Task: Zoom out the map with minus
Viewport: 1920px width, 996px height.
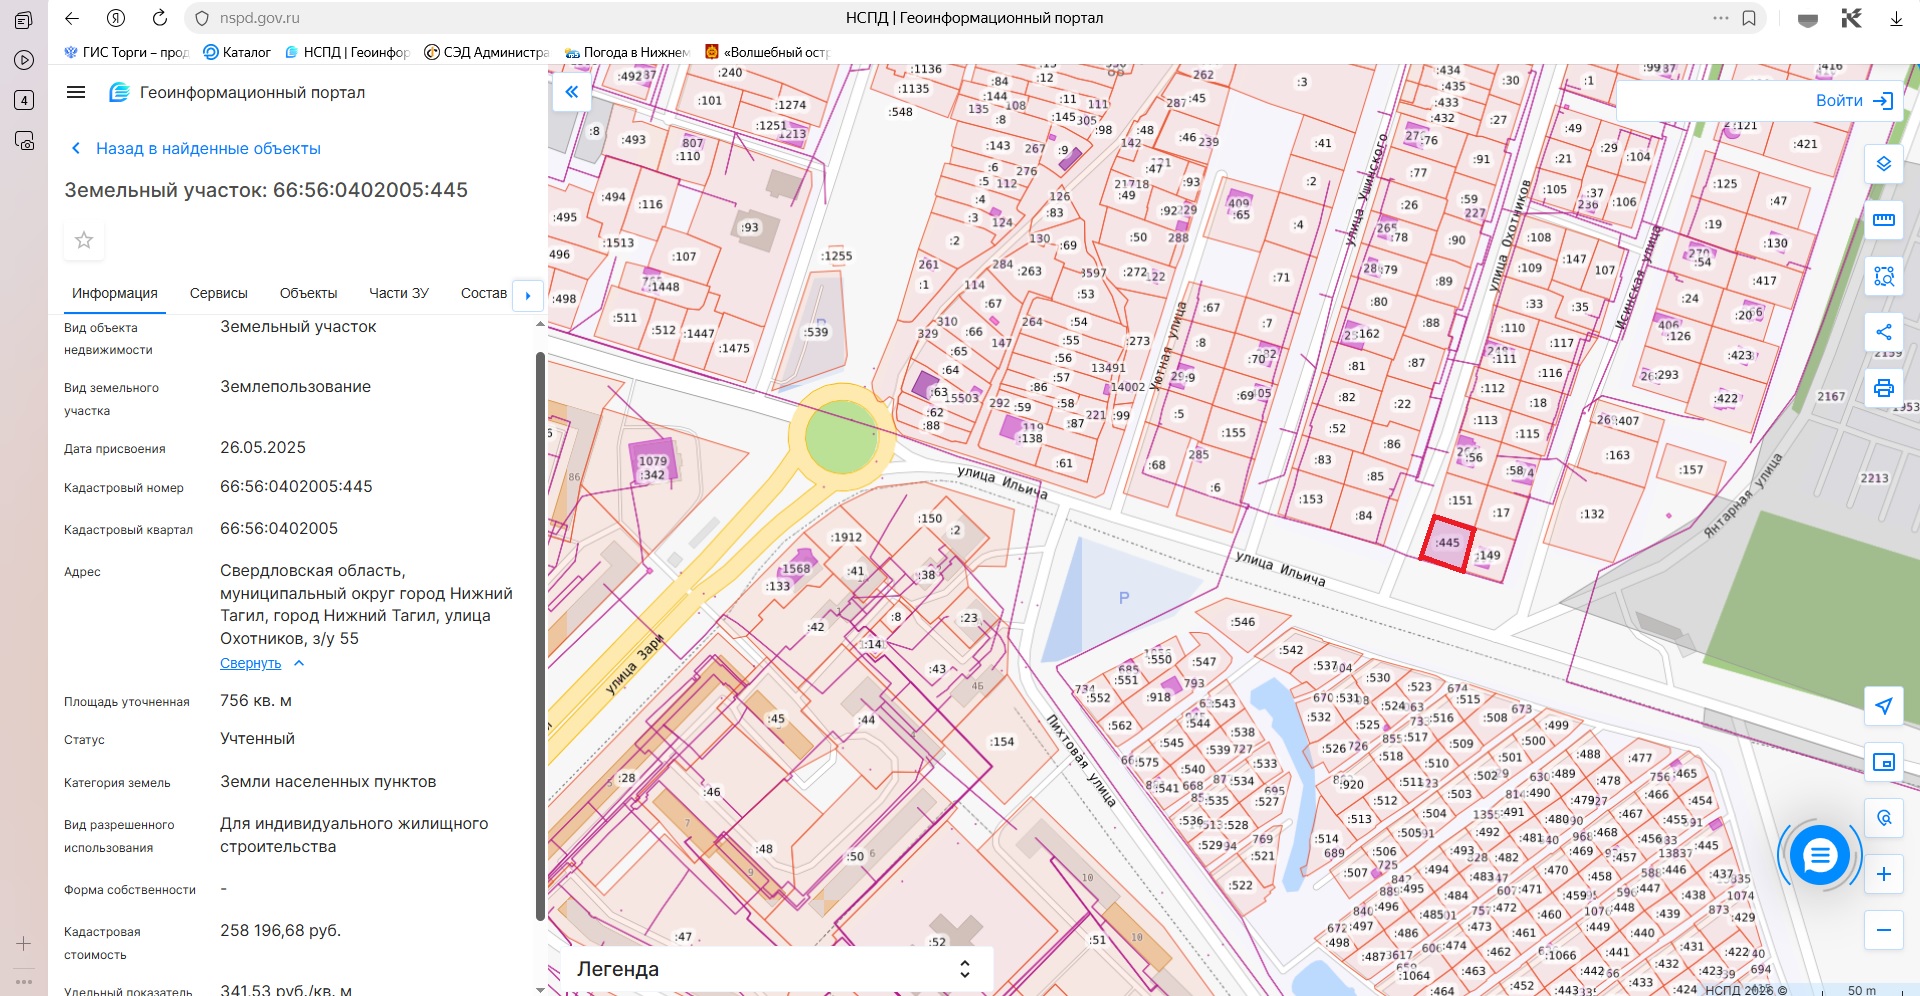Action: pos(1884,930)
